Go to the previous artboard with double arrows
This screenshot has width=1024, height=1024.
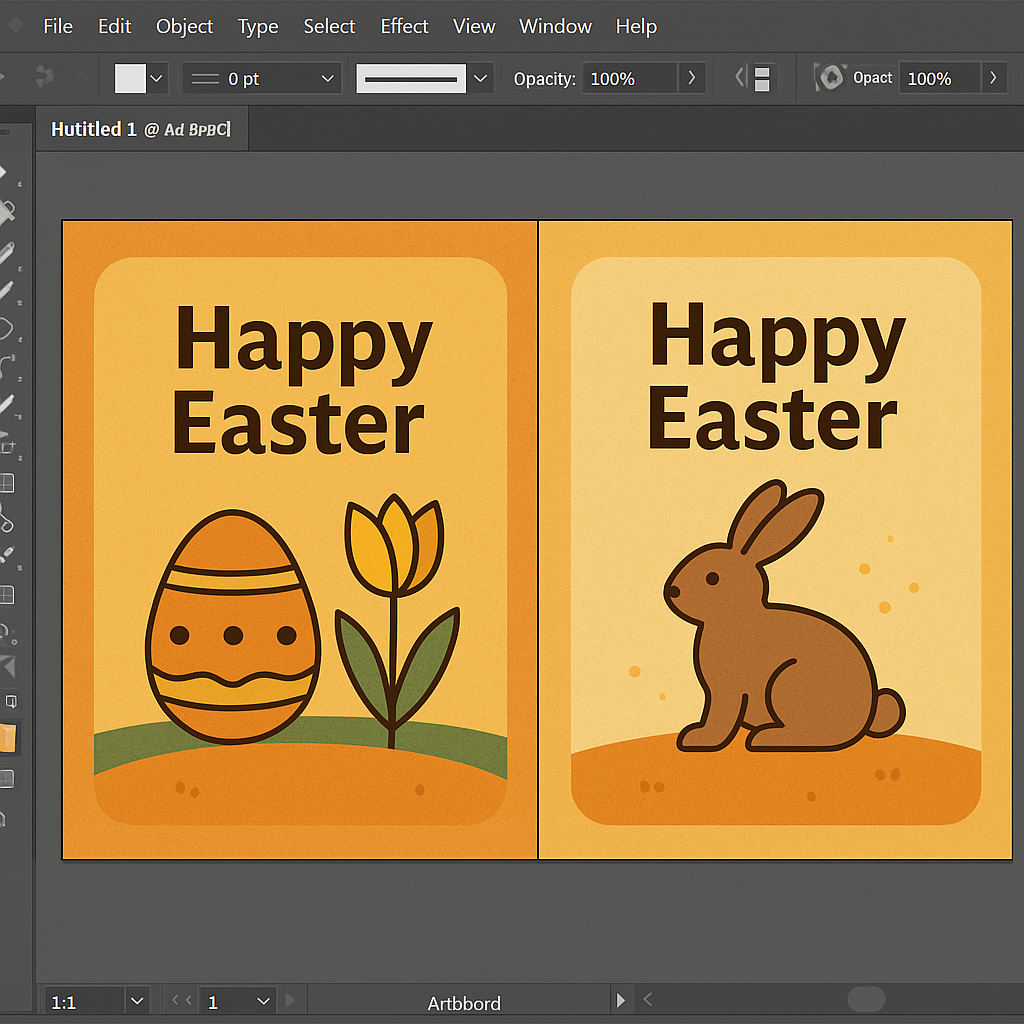click(181, 1000)
